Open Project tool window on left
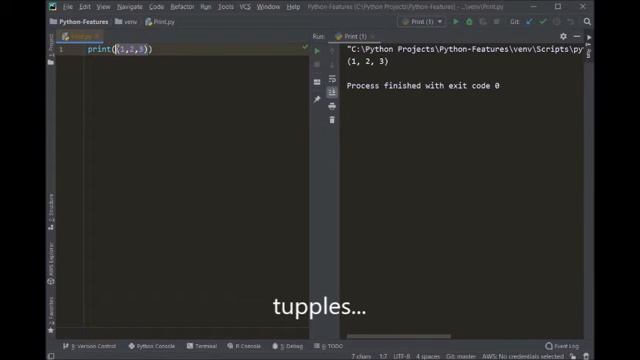Viewport: 640px width, 360px height. coord(51,50)
